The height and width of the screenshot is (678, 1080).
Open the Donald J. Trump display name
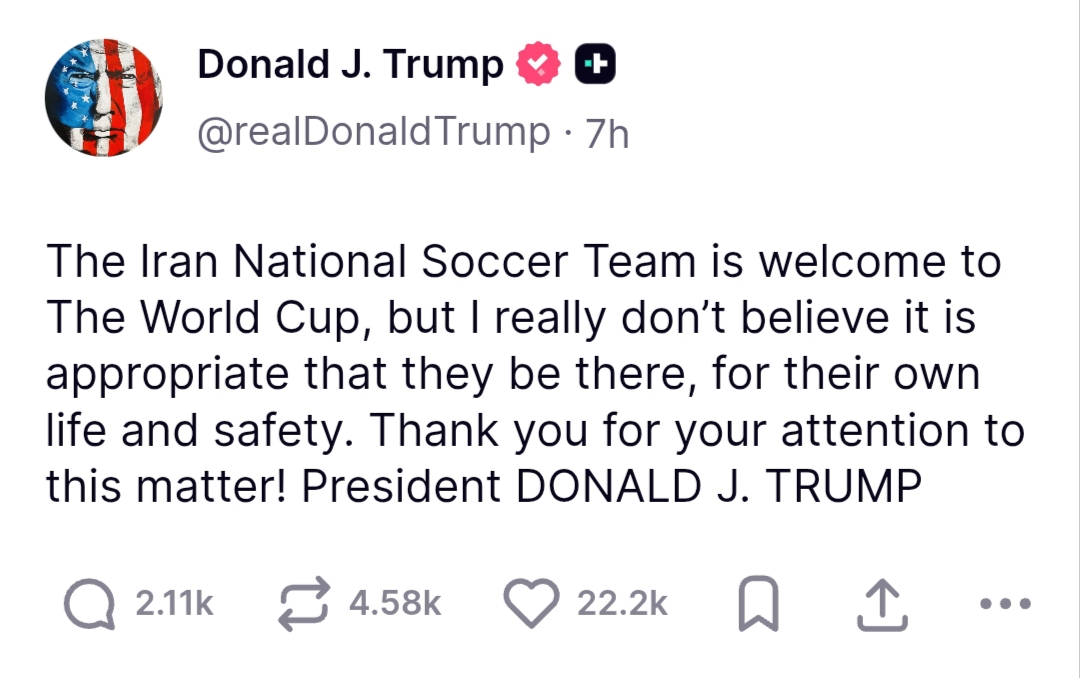click(351, 65)
